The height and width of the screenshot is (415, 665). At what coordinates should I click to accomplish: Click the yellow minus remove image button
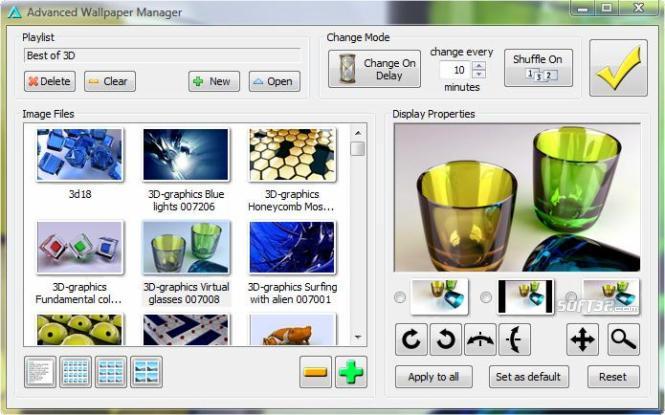tap(316, 372)
